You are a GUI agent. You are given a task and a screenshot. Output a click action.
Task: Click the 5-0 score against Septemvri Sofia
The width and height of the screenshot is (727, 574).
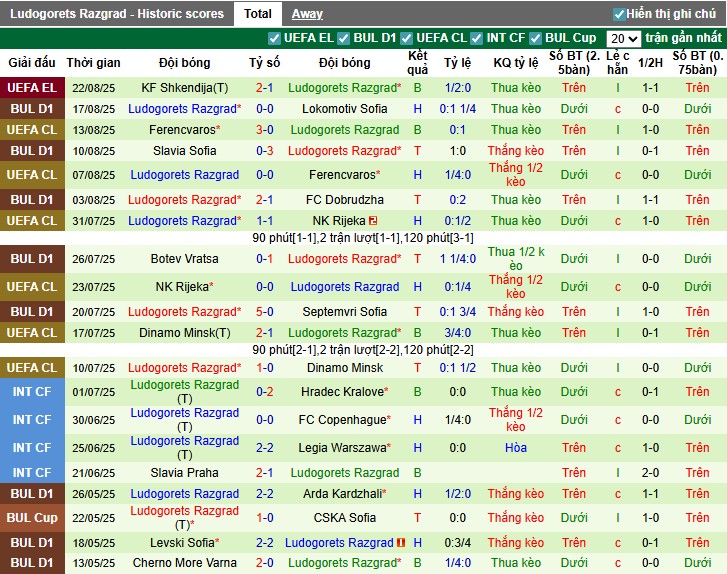click(x=265, y=312)
